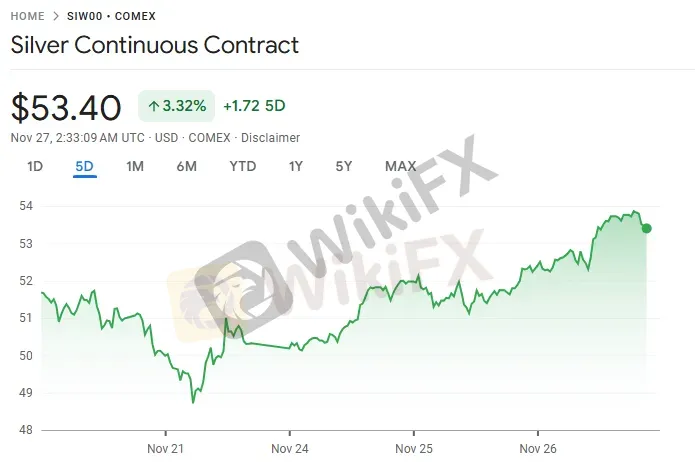Click the breadcrumb chevron separator

point(58,17)
